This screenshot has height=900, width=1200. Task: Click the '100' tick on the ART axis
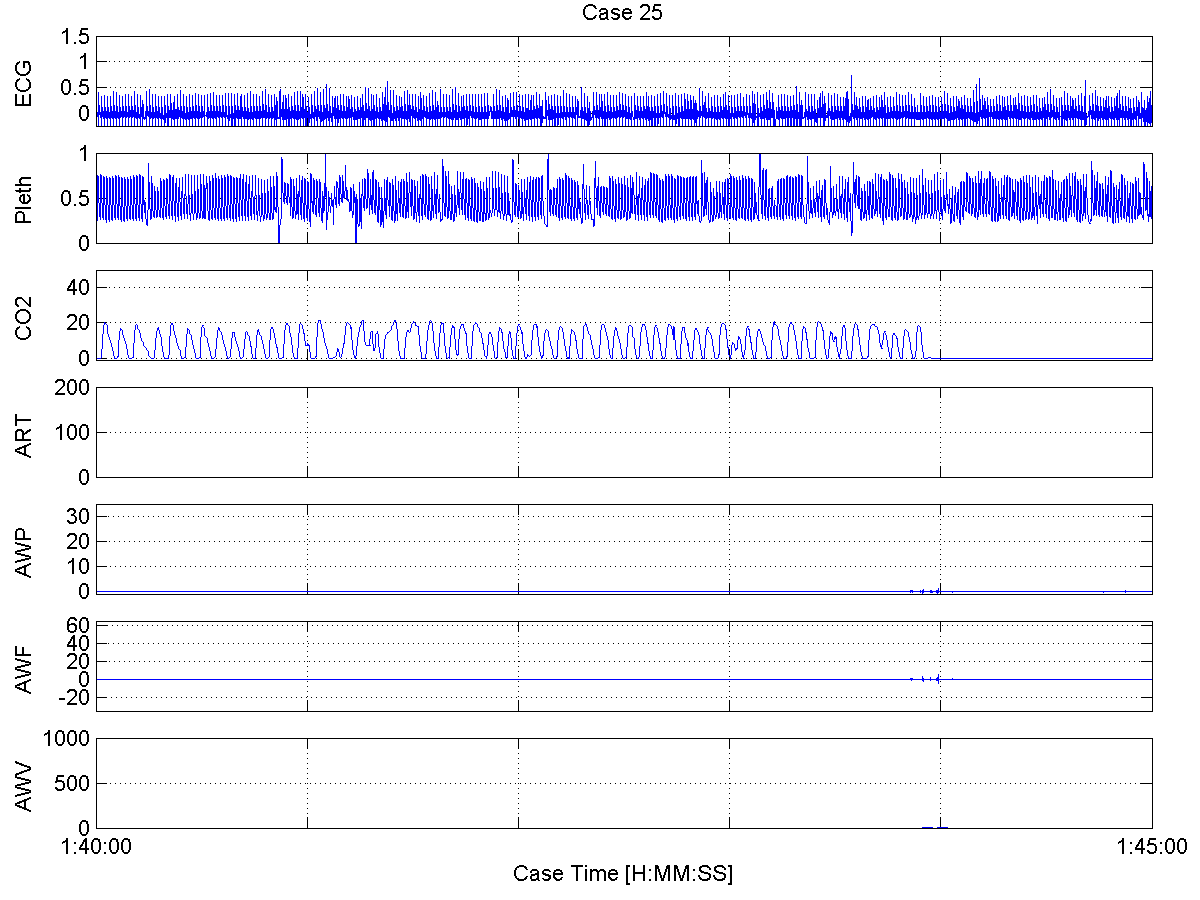tap(75, 432)
